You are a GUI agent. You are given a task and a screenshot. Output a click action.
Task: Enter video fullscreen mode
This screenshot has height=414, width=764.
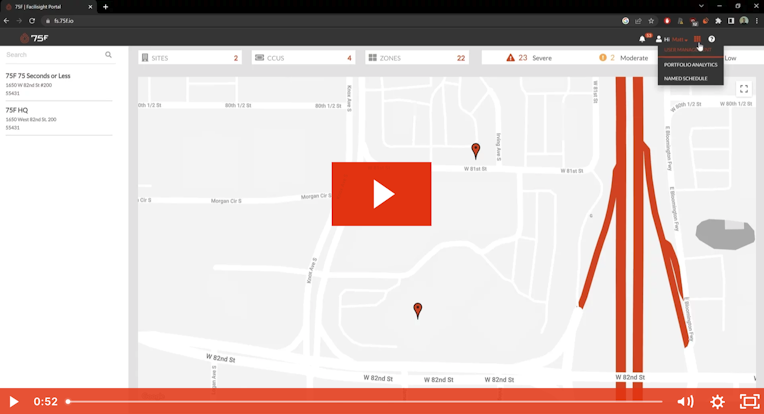tap(749, 401)
